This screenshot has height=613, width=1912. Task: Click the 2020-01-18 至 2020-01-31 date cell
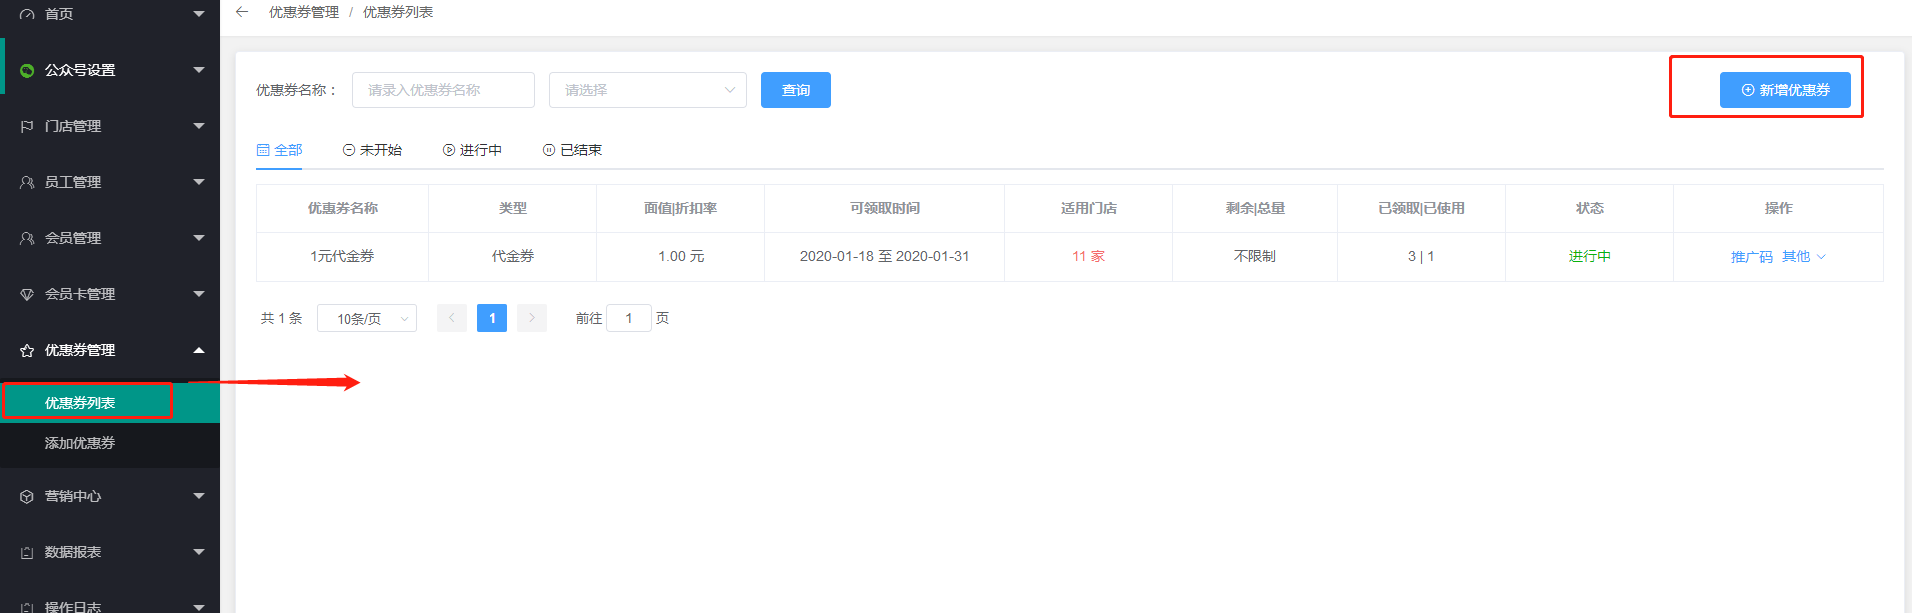tap(884, 257)
